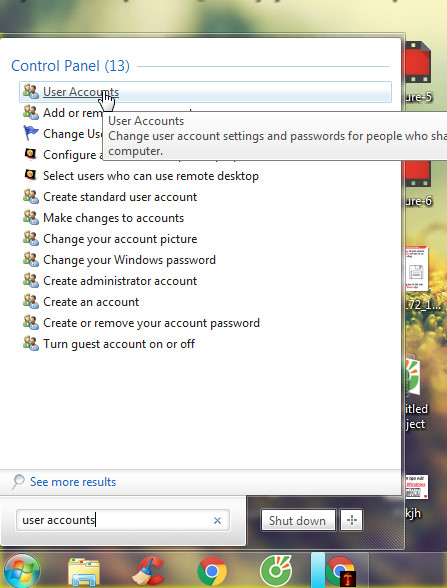Click icon beside Select users remote desktop
447x588 pixels.
(x=31, y=175)
